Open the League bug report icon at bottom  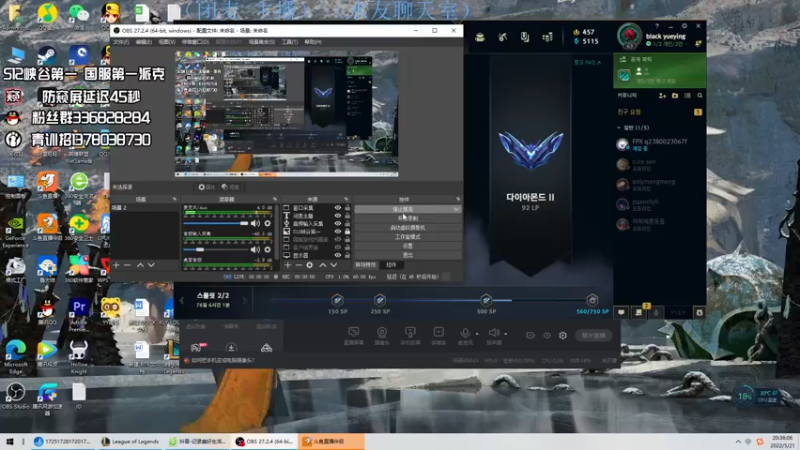coord(699,312)
